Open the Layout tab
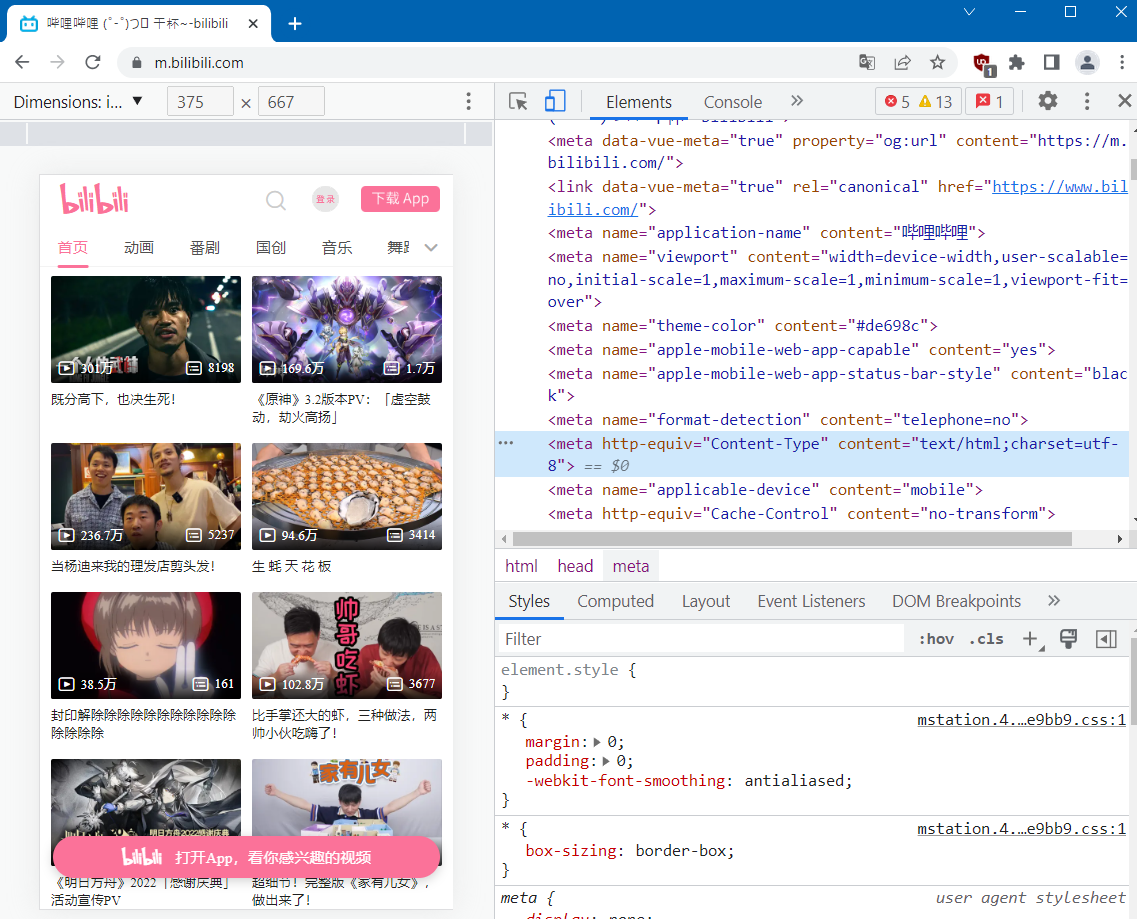 706,601
